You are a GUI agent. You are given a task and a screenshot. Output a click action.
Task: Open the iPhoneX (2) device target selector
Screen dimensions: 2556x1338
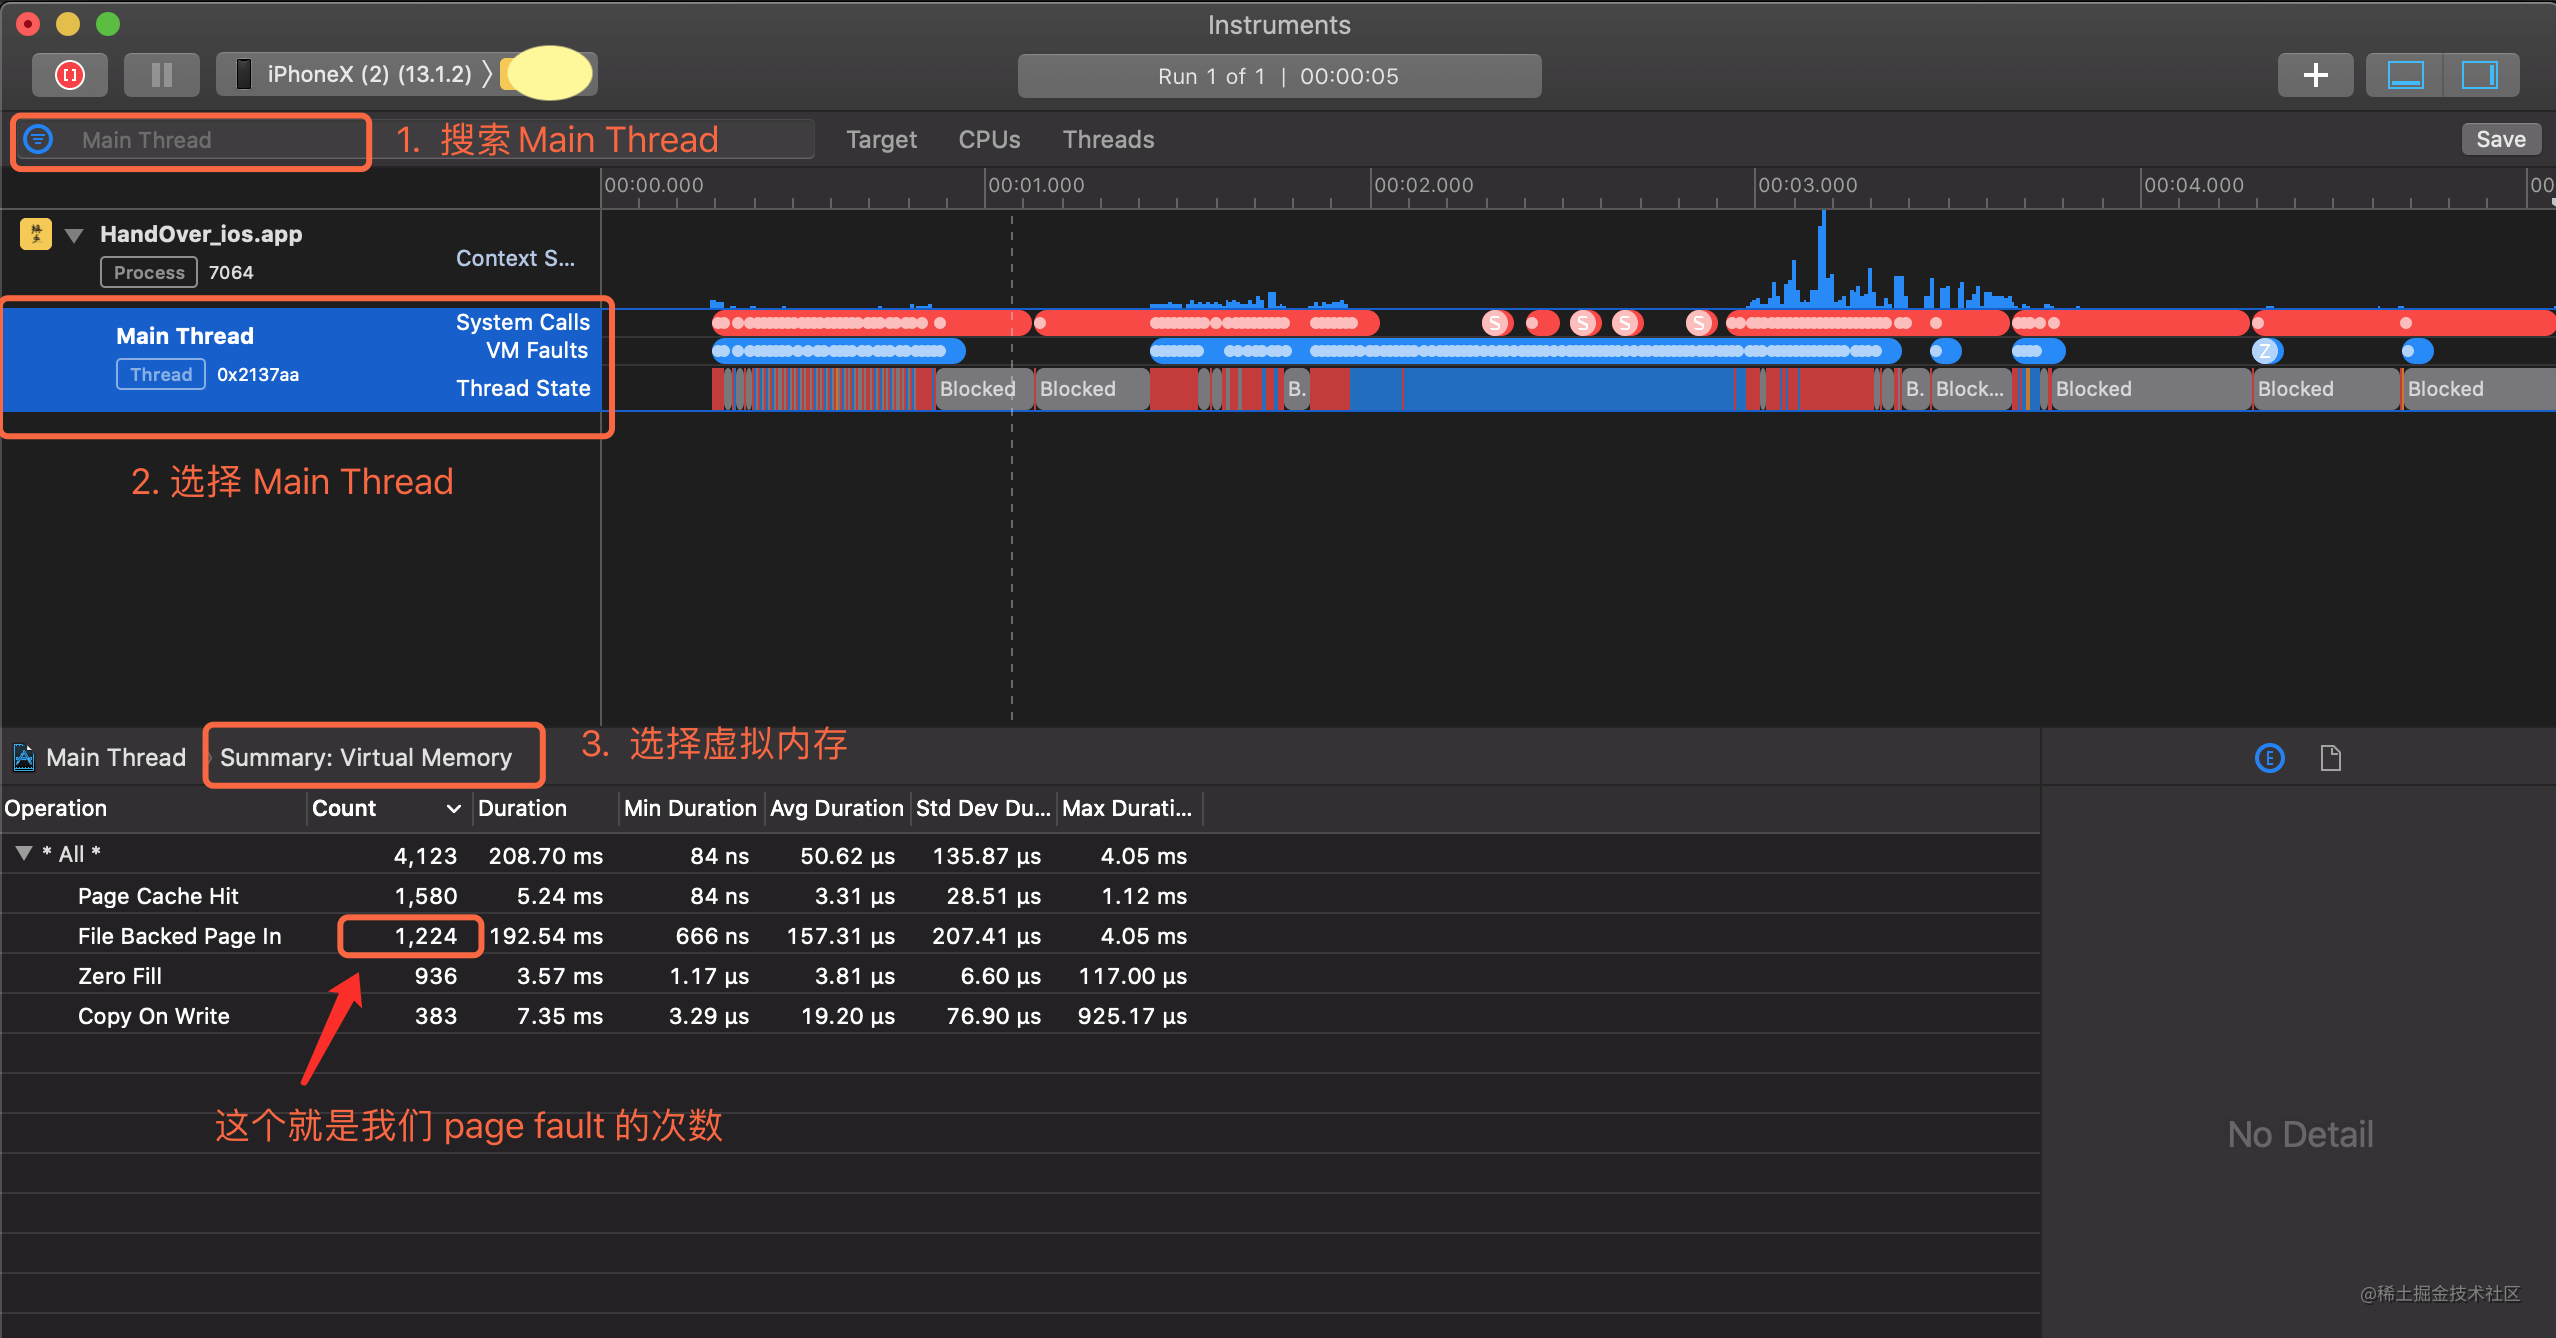click(x=368, y=74)
